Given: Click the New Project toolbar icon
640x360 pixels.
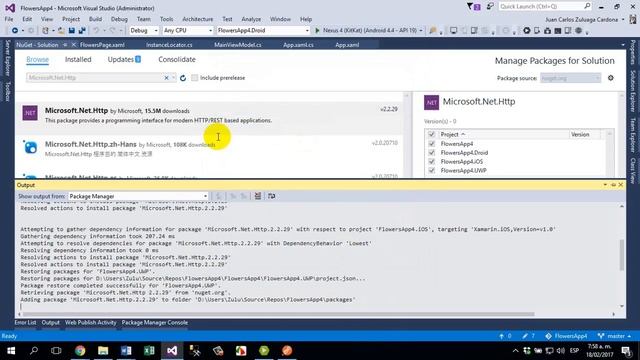Looking at the screenshot, I should [46, 31].
